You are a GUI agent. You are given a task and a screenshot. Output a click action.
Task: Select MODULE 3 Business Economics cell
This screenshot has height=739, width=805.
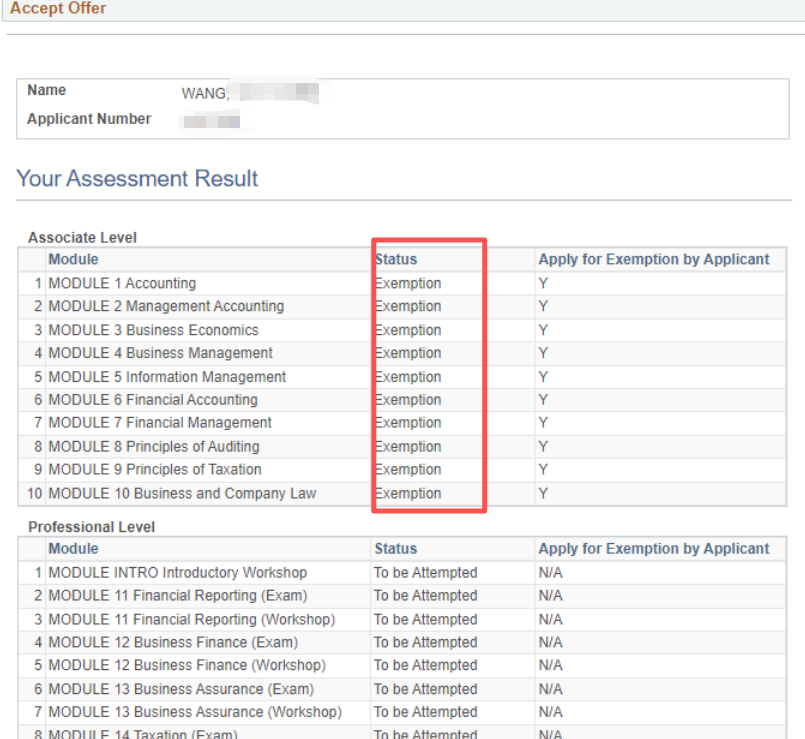coord(153,330)
